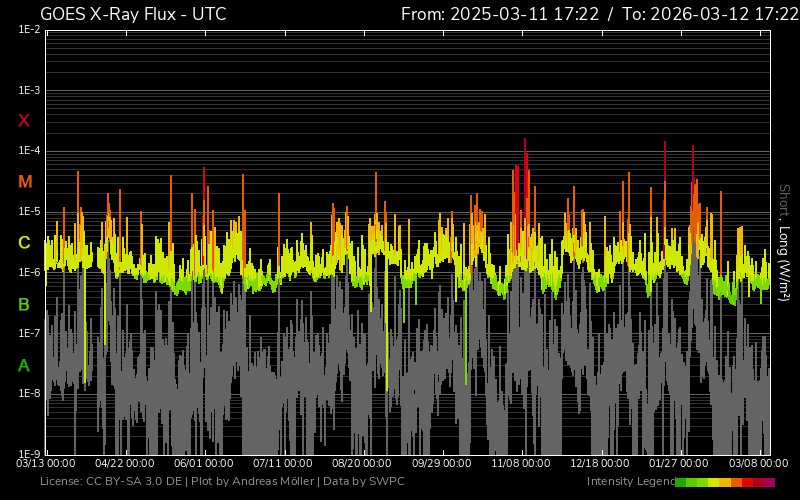Click the 1E-9 y-axis label
This screenshot has height=500, width=800.
pyautogui.click(x=29, y=454)
